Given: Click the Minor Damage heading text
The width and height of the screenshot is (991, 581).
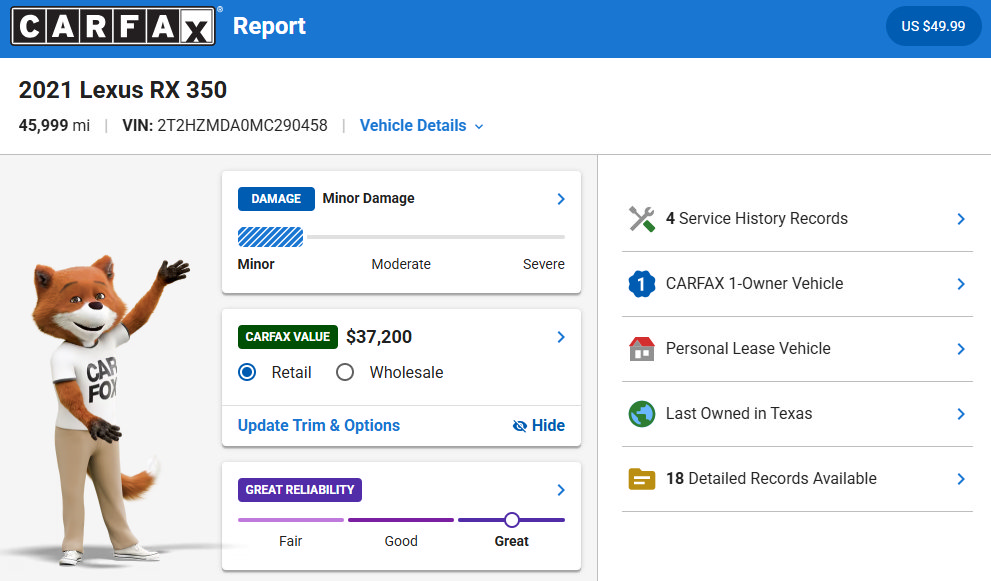Looking at the screenshot, I should click(x=368, y=199).
